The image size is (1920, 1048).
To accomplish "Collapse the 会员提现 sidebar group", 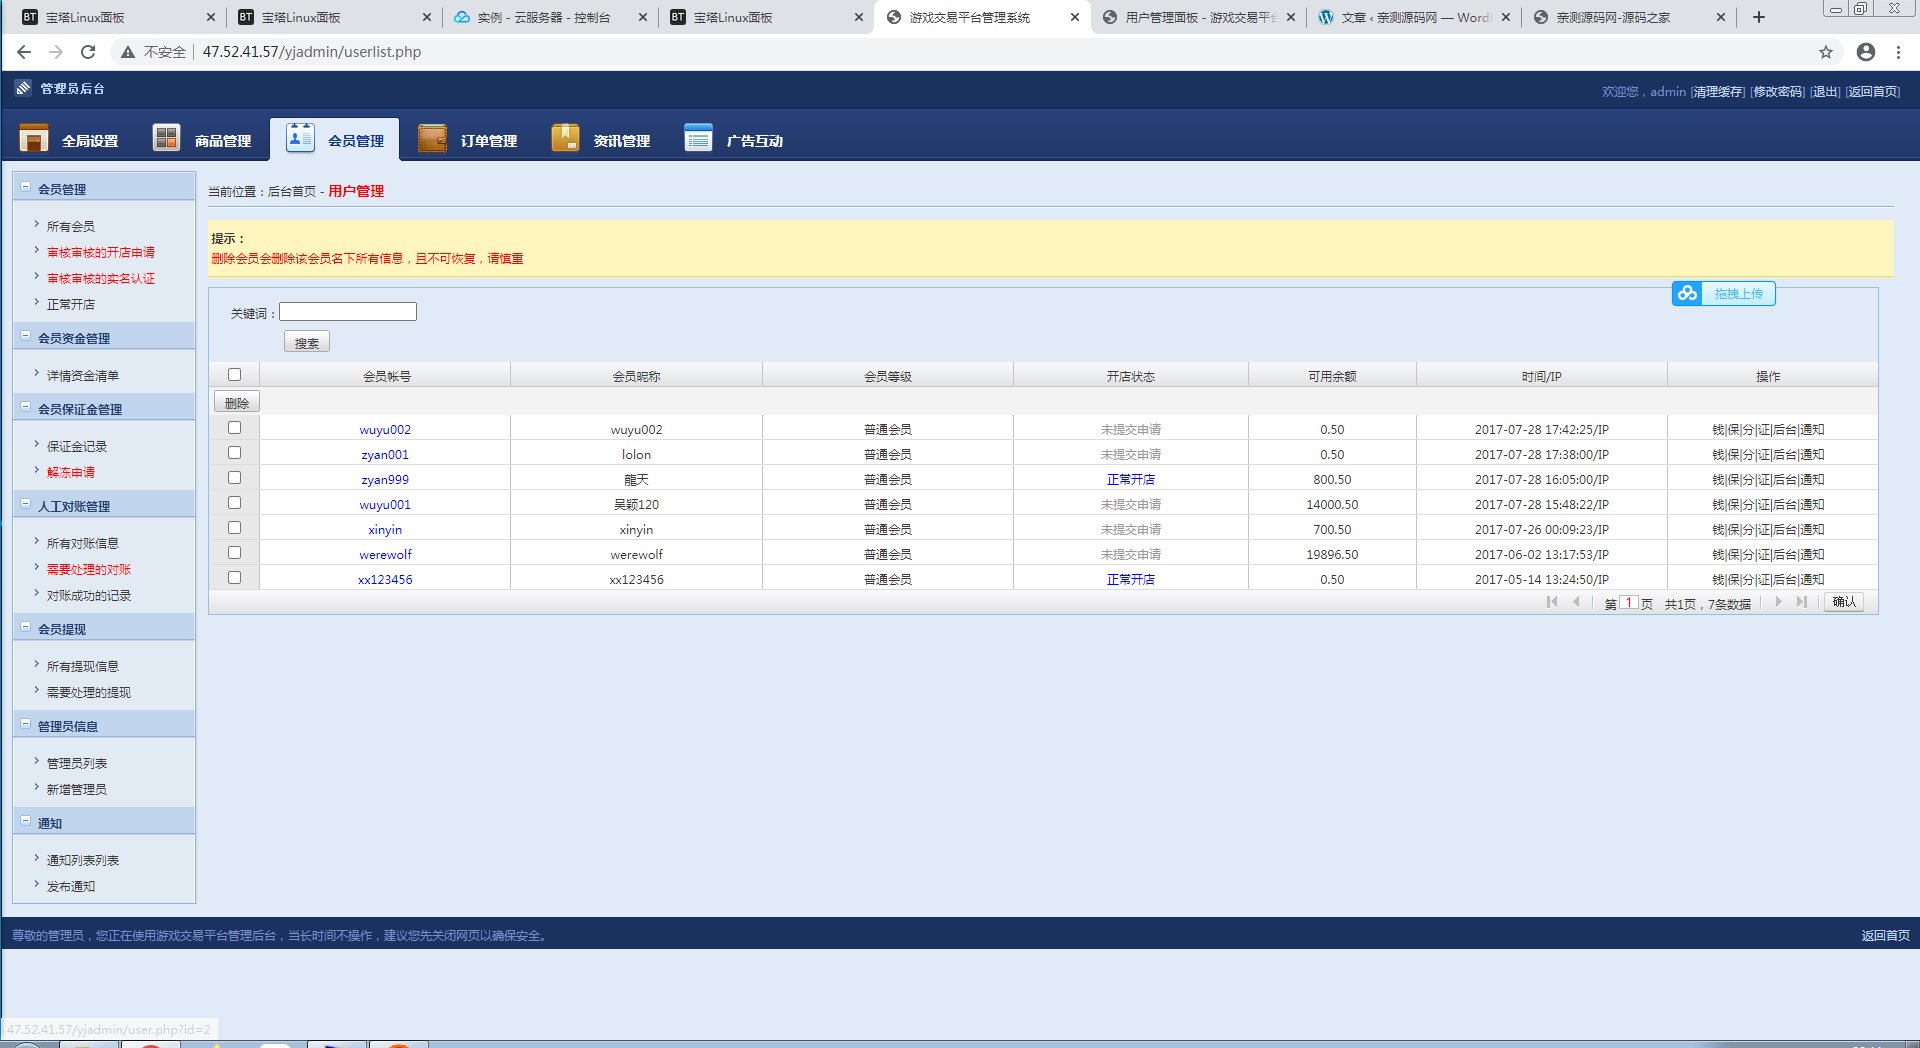I will tap(26, 626).
